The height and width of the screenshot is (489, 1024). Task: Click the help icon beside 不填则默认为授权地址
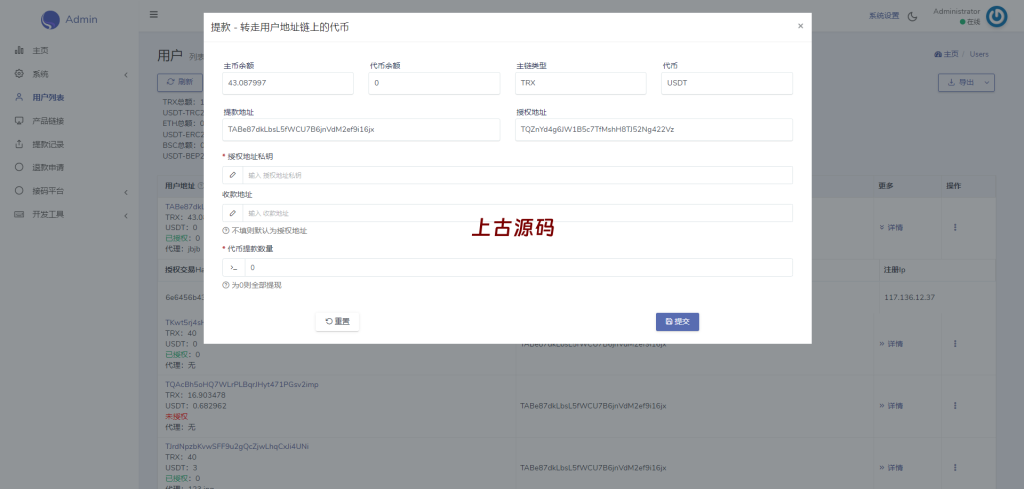226,230
